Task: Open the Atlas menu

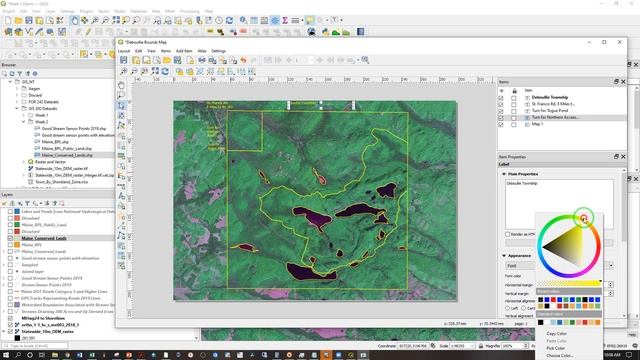Action: (202, 51)
